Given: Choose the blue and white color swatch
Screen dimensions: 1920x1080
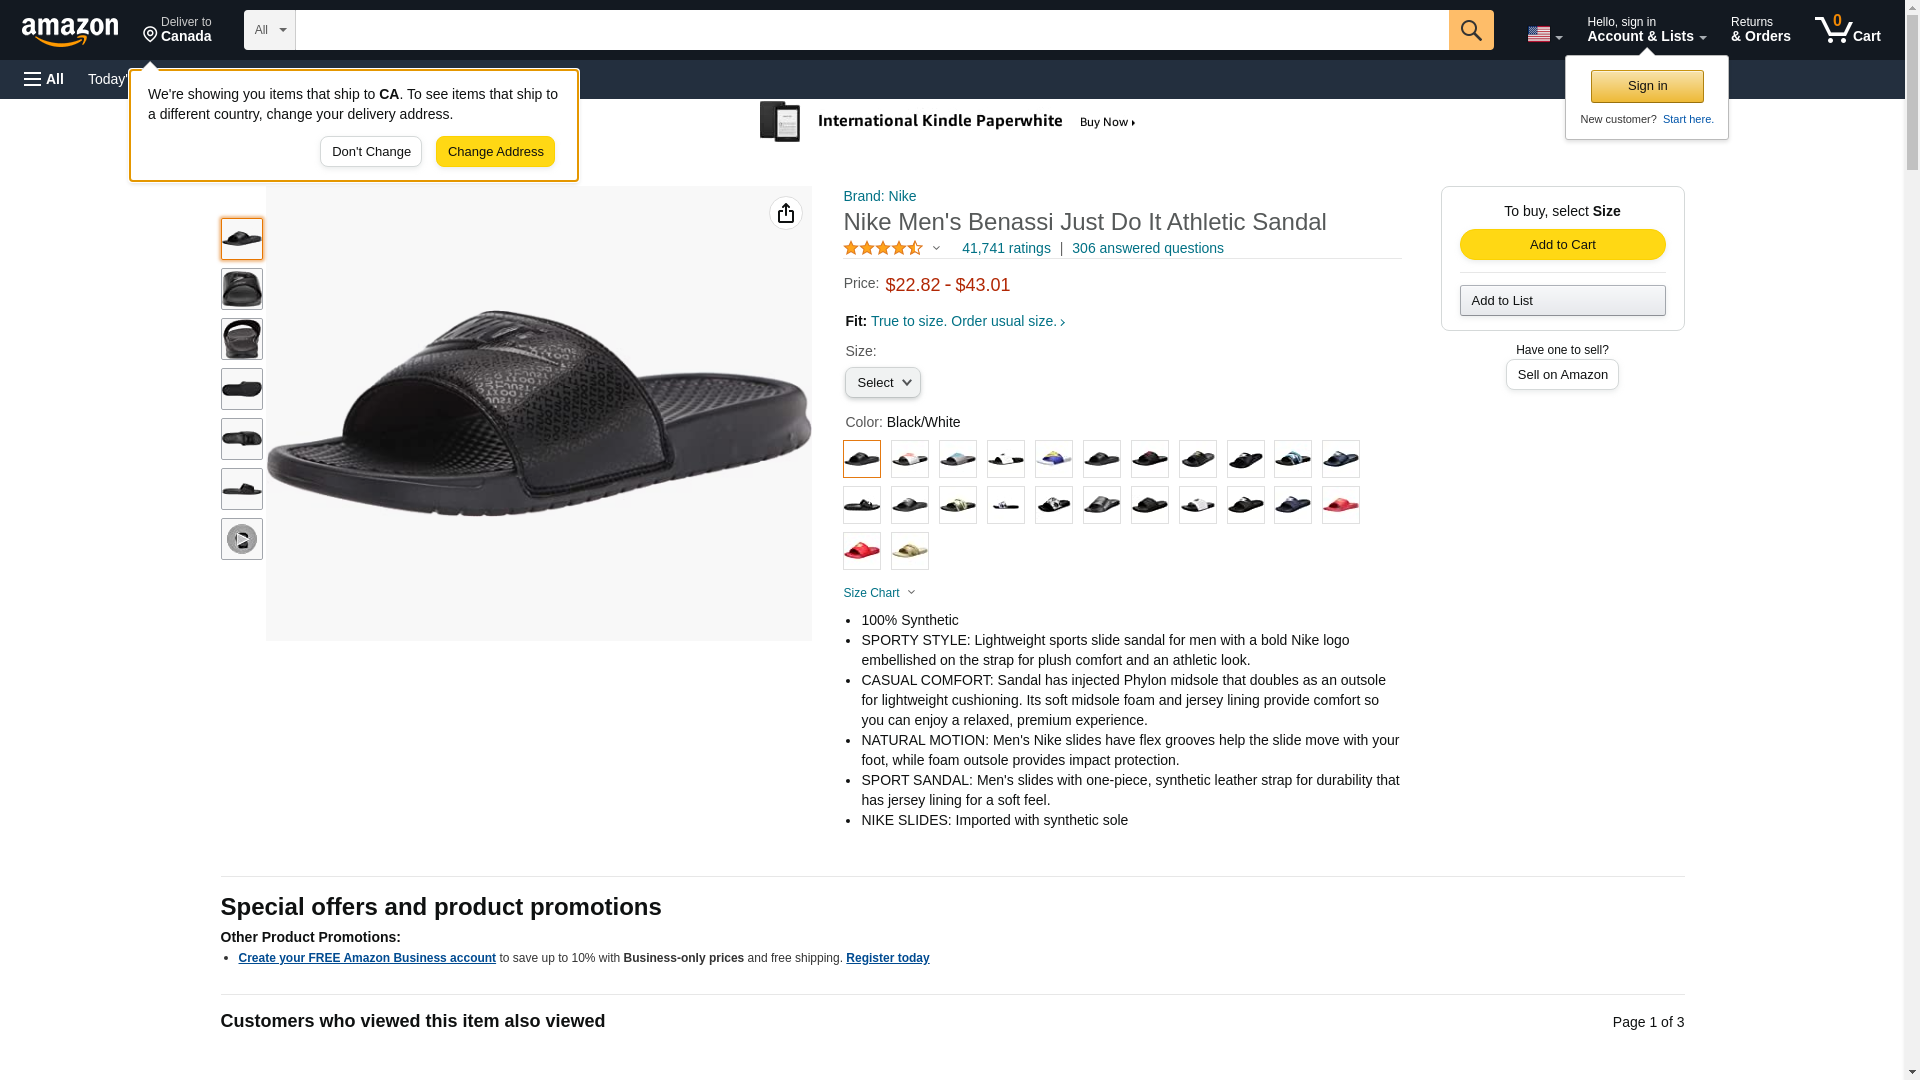Looking at the screenshot, I should click(x=1053, y=459).
